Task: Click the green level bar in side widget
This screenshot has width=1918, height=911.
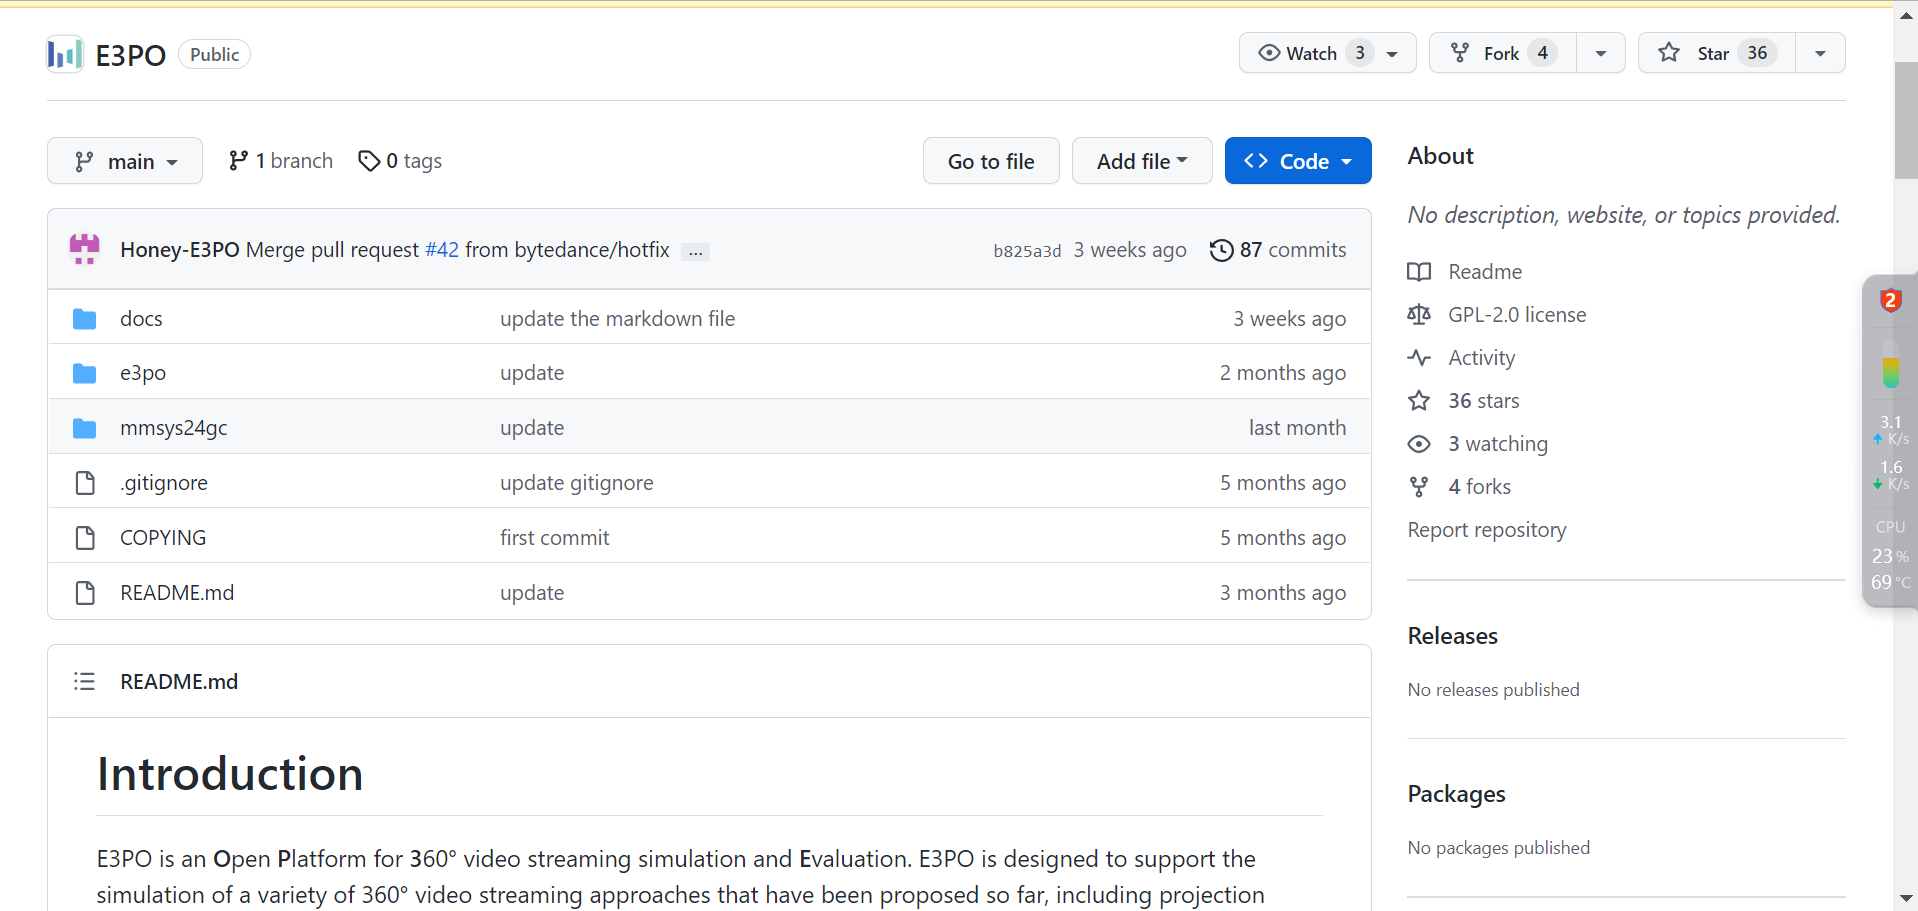Action: 1891,365
